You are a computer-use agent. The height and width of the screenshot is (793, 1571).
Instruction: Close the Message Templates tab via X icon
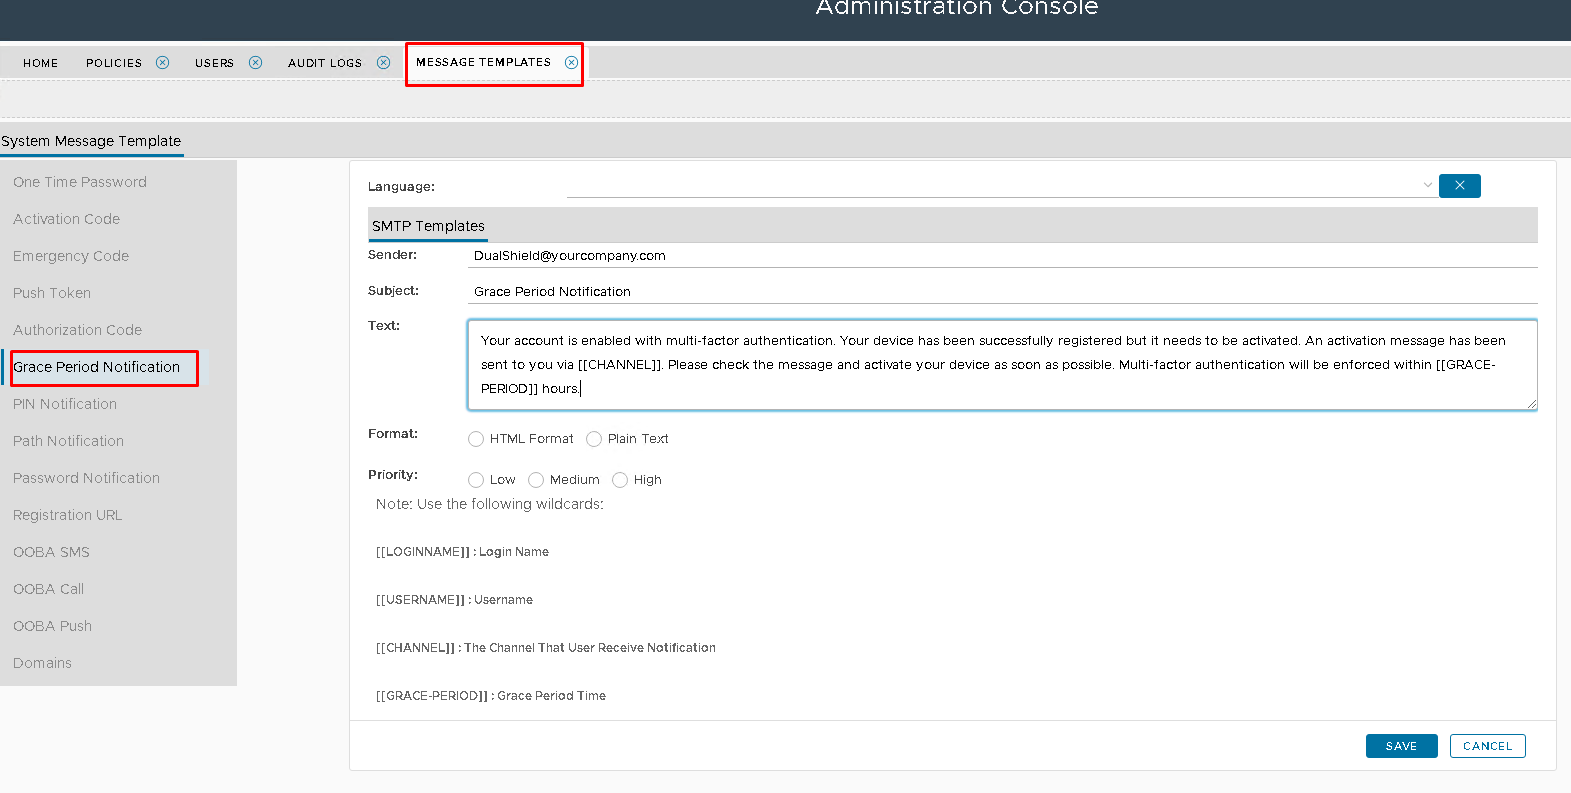click(571, 62)
